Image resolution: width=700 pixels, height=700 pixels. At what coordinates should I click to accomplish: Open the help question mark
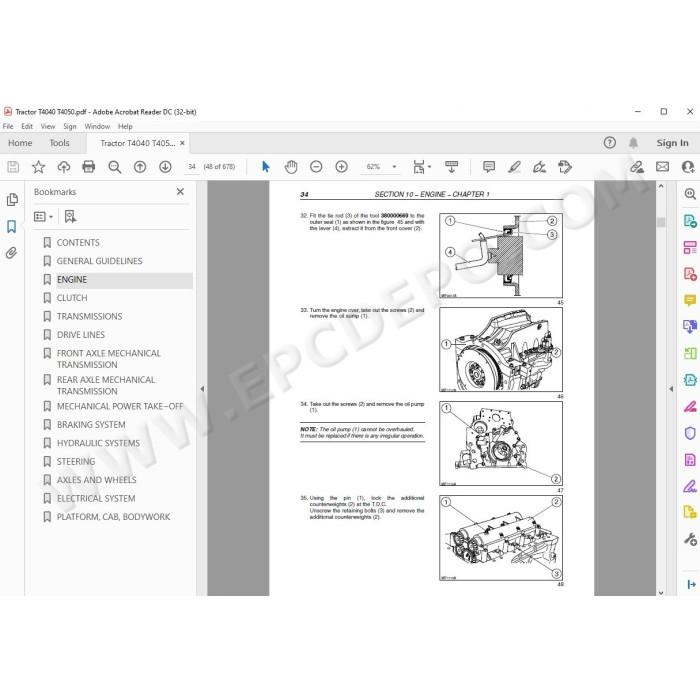coord(609,143)
